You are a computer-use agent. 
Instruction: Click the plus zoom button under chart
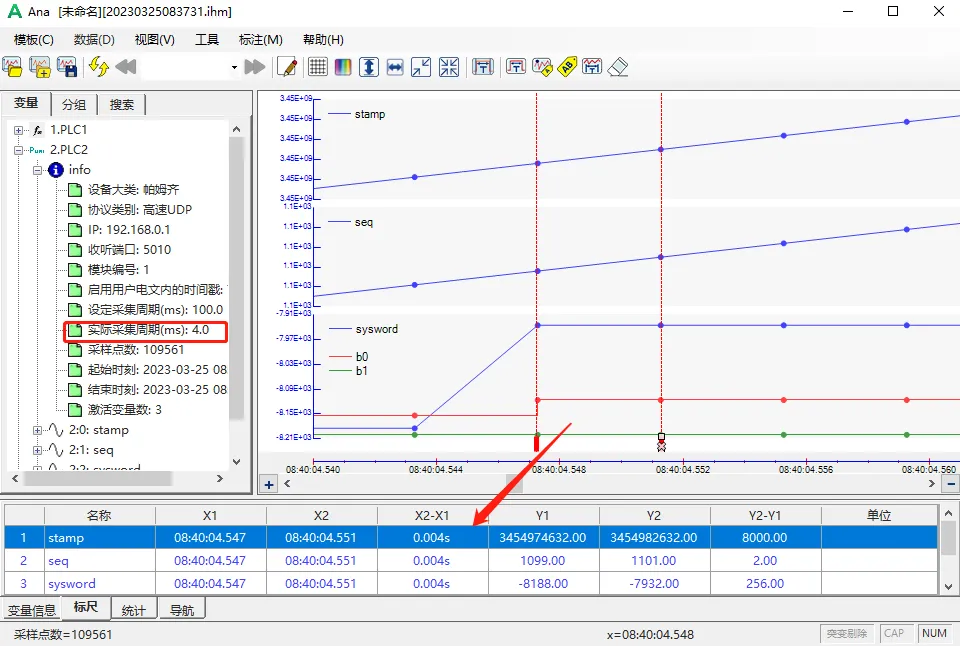click(x=269, y=484)
